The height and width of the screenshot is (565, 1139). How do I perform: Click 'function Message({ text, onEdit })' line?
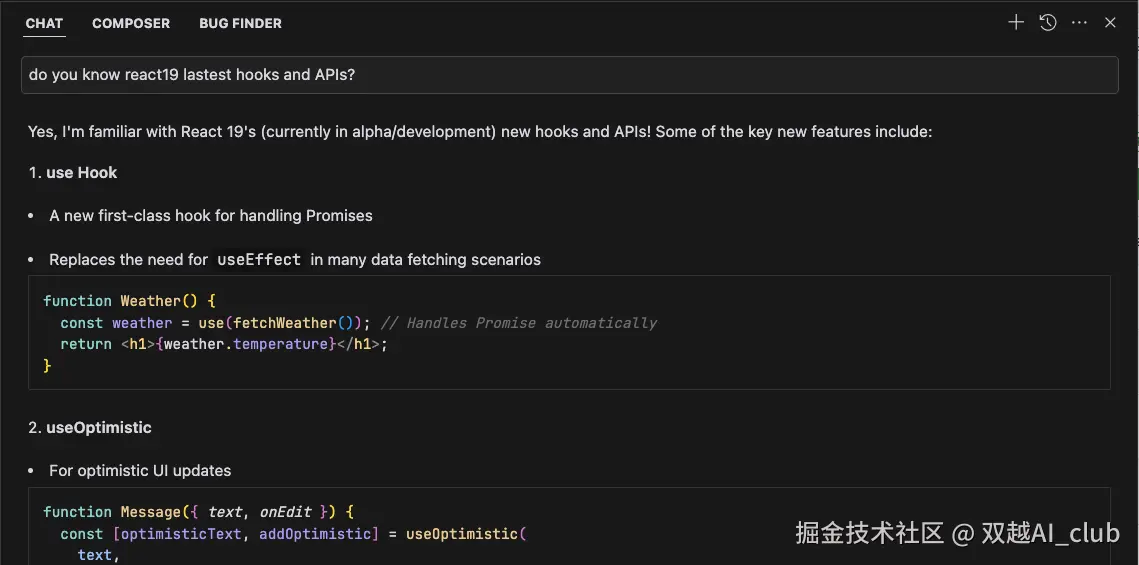click(198, 512)
